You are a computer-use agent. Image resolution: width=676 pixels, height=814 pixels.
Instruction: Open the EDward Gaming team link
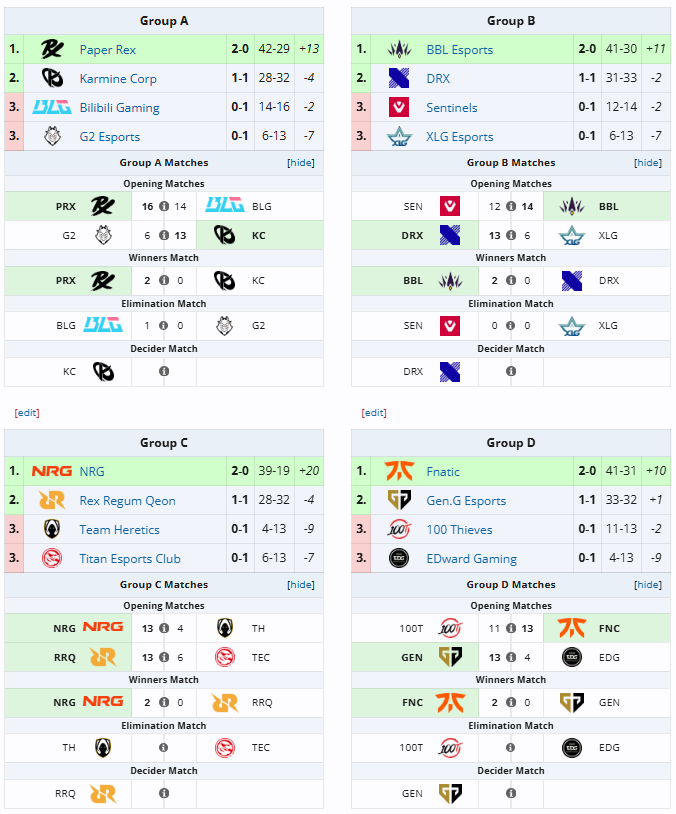click(471, 559)
